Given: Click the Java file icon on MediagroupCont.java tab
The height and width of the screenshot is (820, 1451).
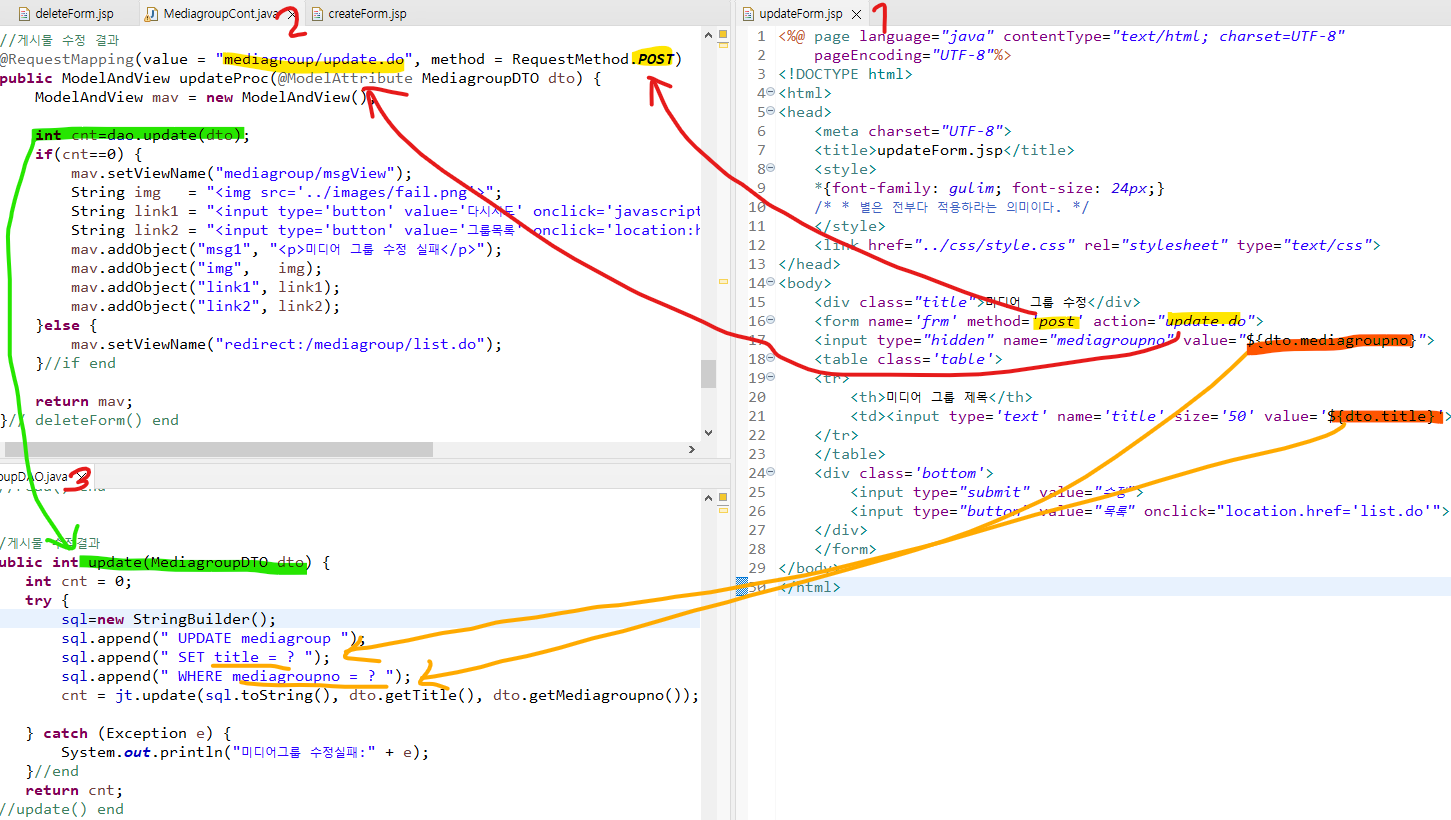Looking at the screenshot, I should (x=151, y=14).
